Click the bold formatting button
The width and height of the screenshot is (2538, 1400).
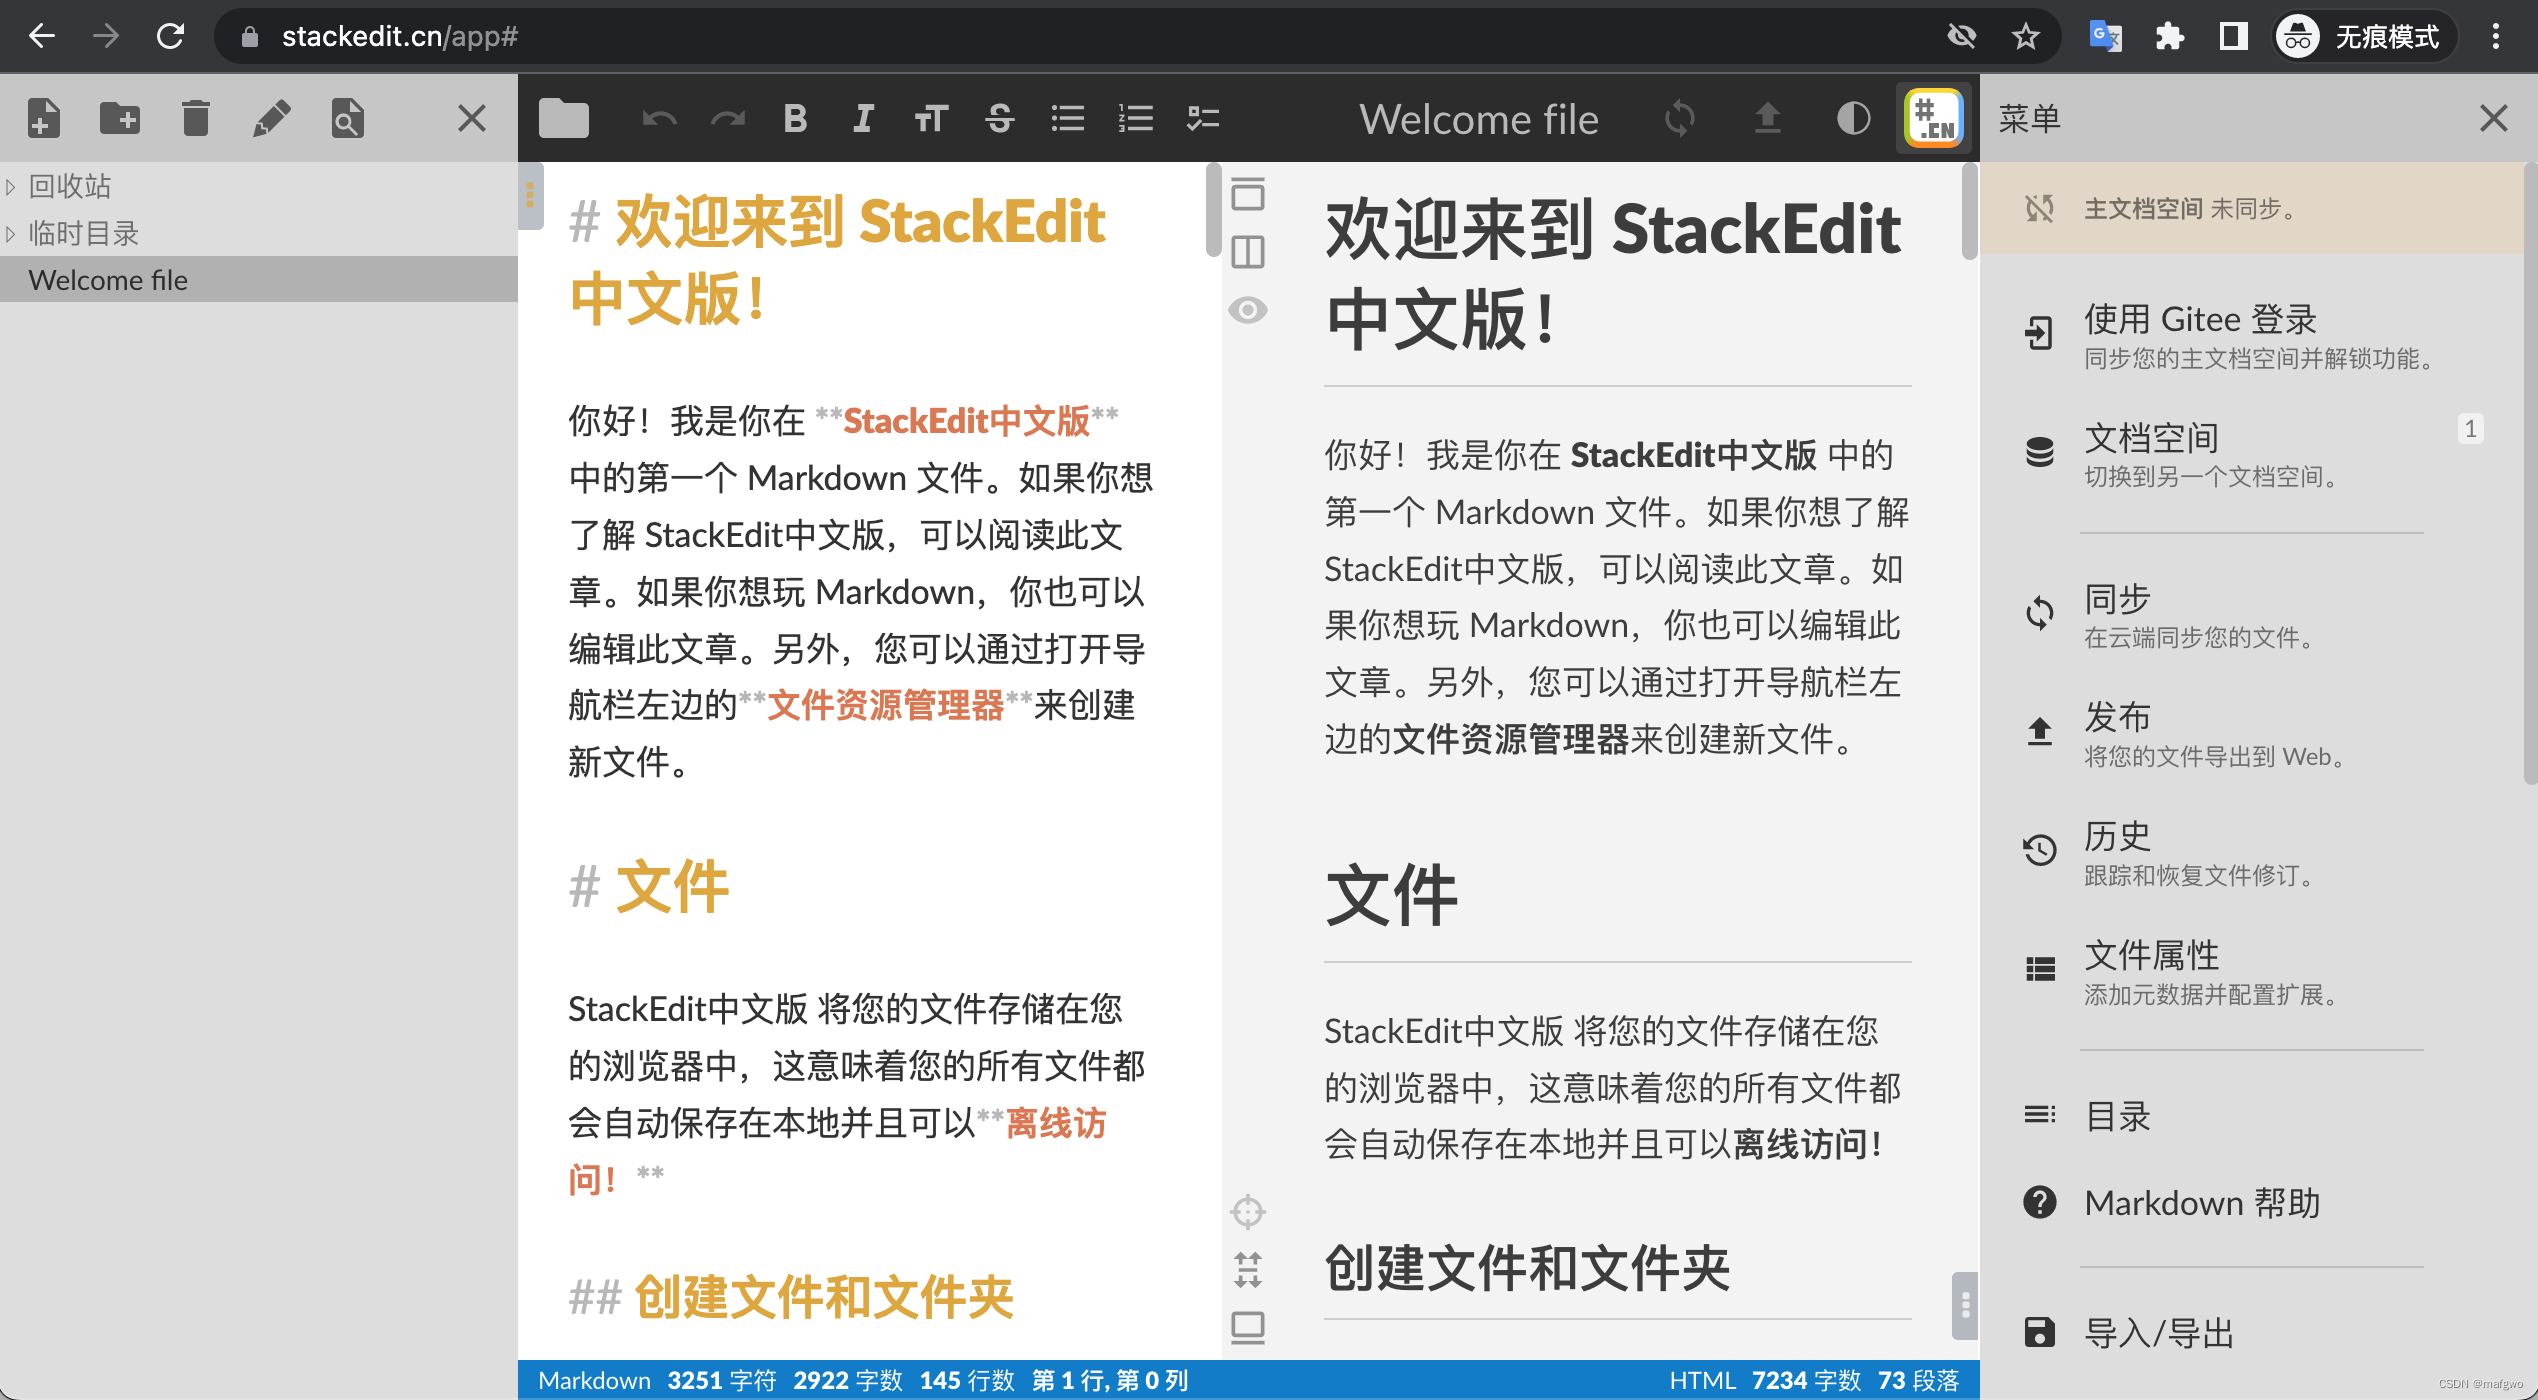pos(795,119)
